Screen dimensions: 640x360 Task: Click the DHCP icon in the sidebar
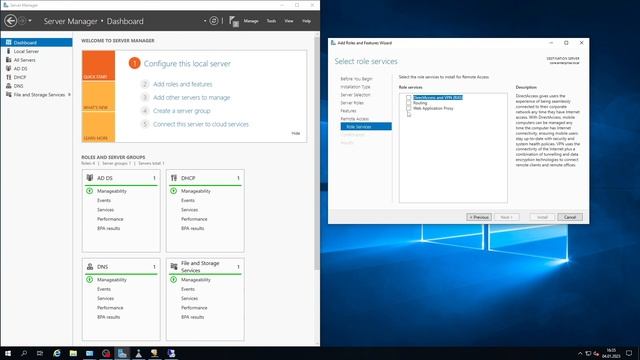tap(8, 77)
